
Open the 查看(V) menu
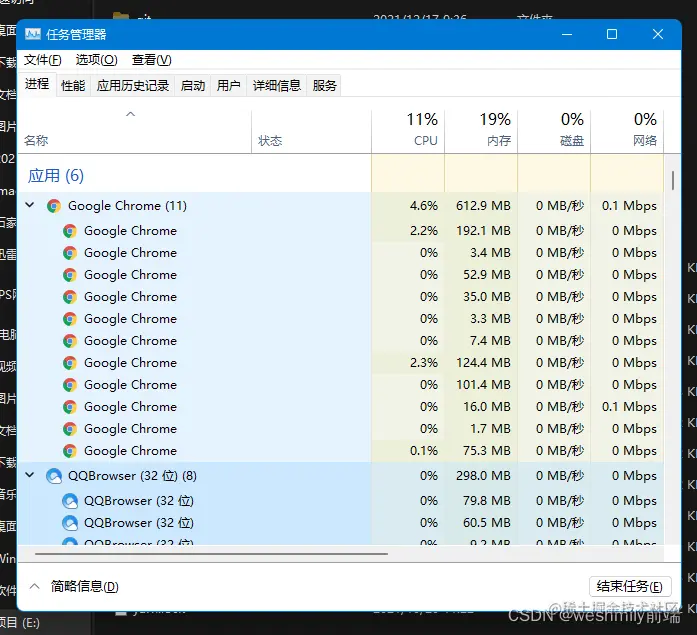(152, 60)
